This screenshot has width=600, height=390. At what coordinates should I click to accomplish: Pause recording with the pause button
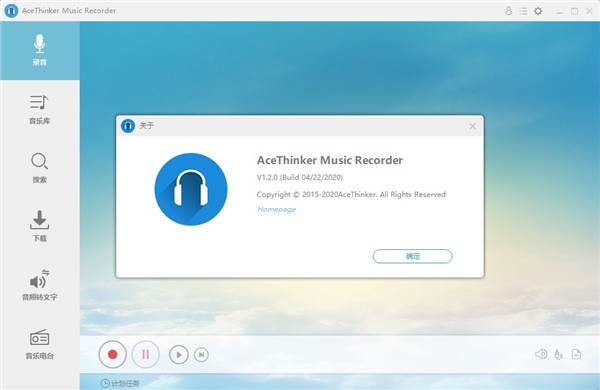tap(145, 354)
